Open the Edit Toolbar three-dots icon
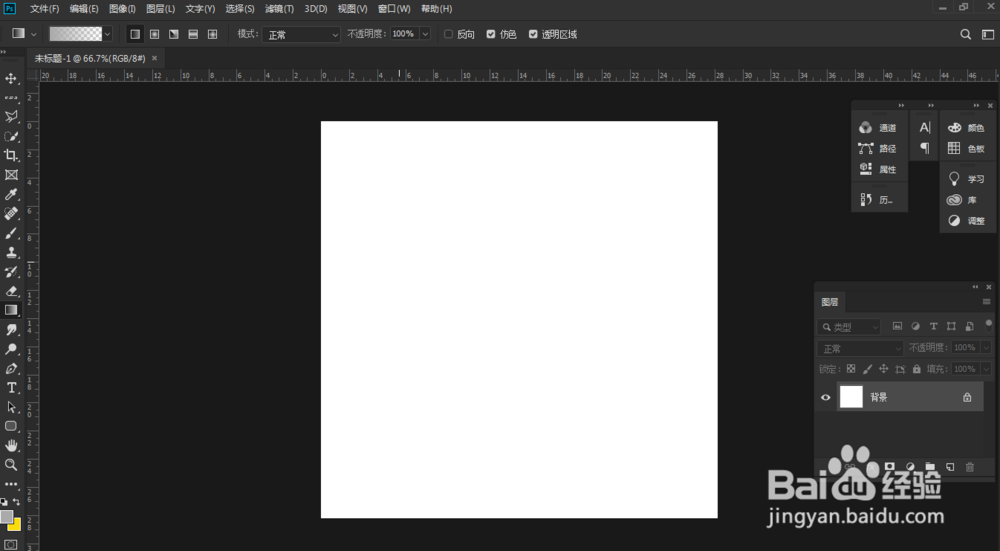Image resolution: width=1000 pixels, height=551 pixels. pyautogui.click(x=11, y=485)
